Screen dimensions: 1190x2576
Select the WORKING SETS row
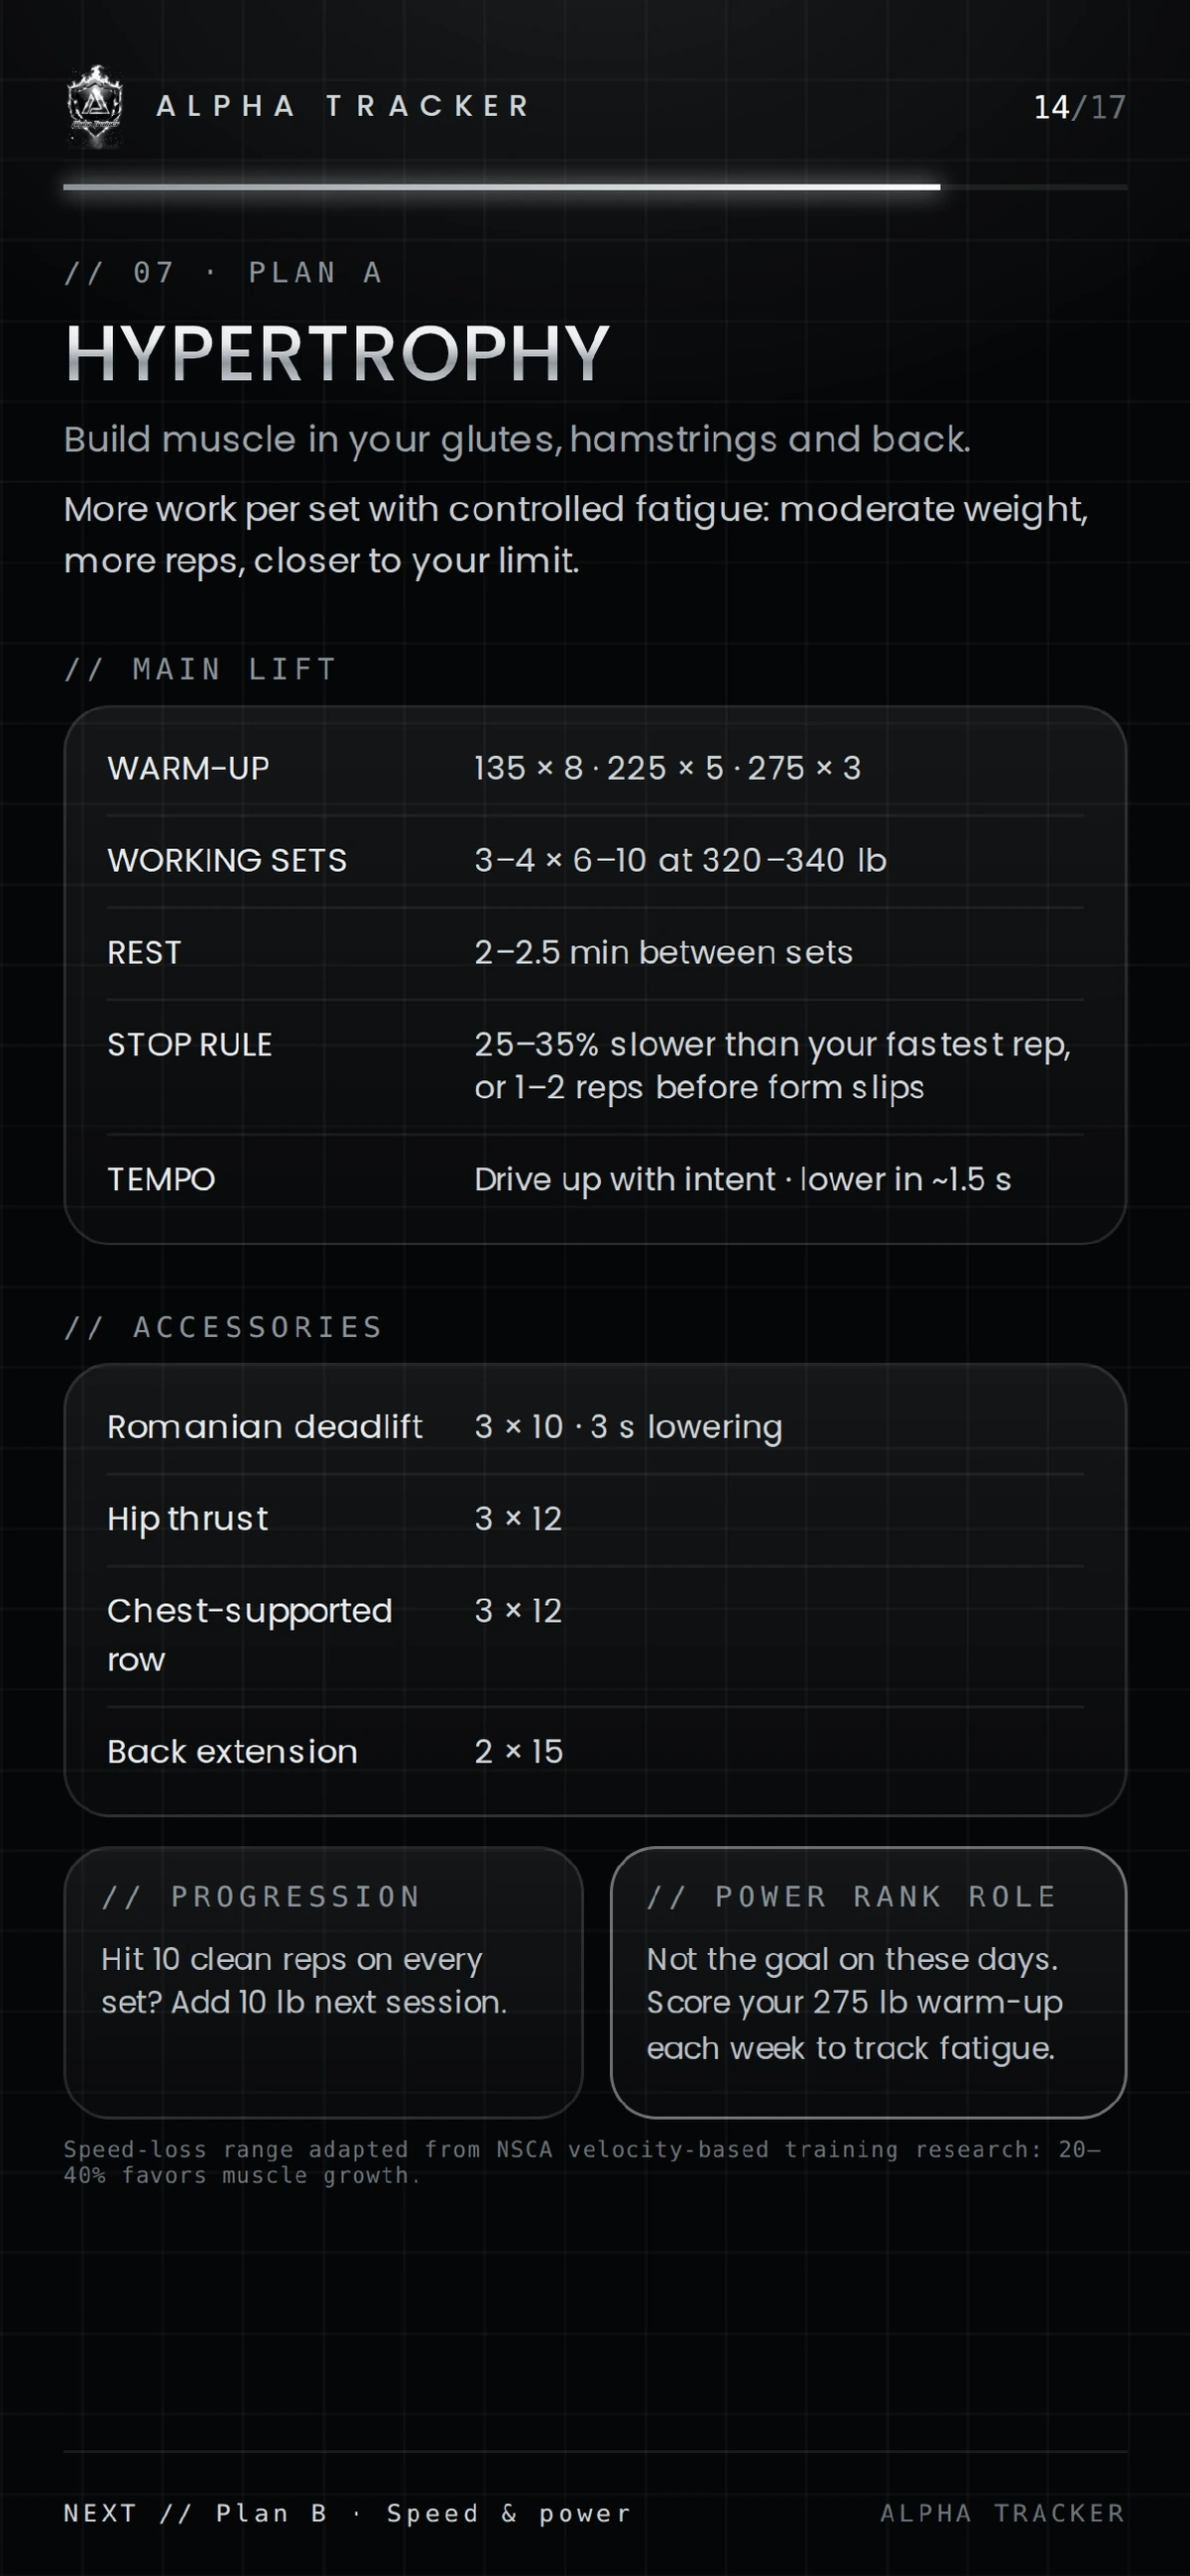click(x=595, y=860)
